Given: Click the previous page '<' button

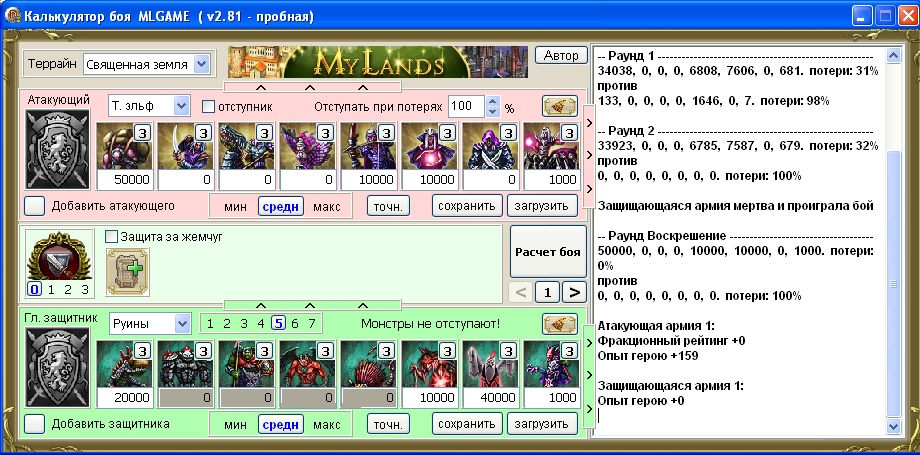Looking at the screenshot, I should [x=521, y=292].
